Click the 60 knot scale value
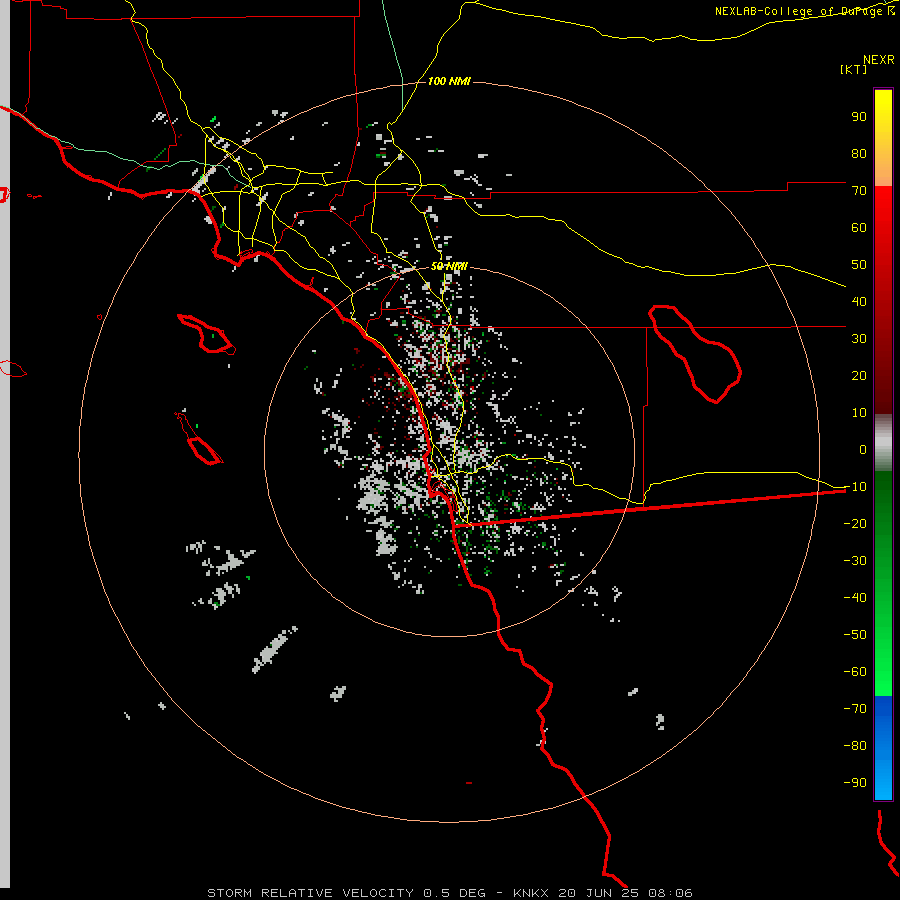The width and height of the screenshot is (900, 900). point(859,228)
